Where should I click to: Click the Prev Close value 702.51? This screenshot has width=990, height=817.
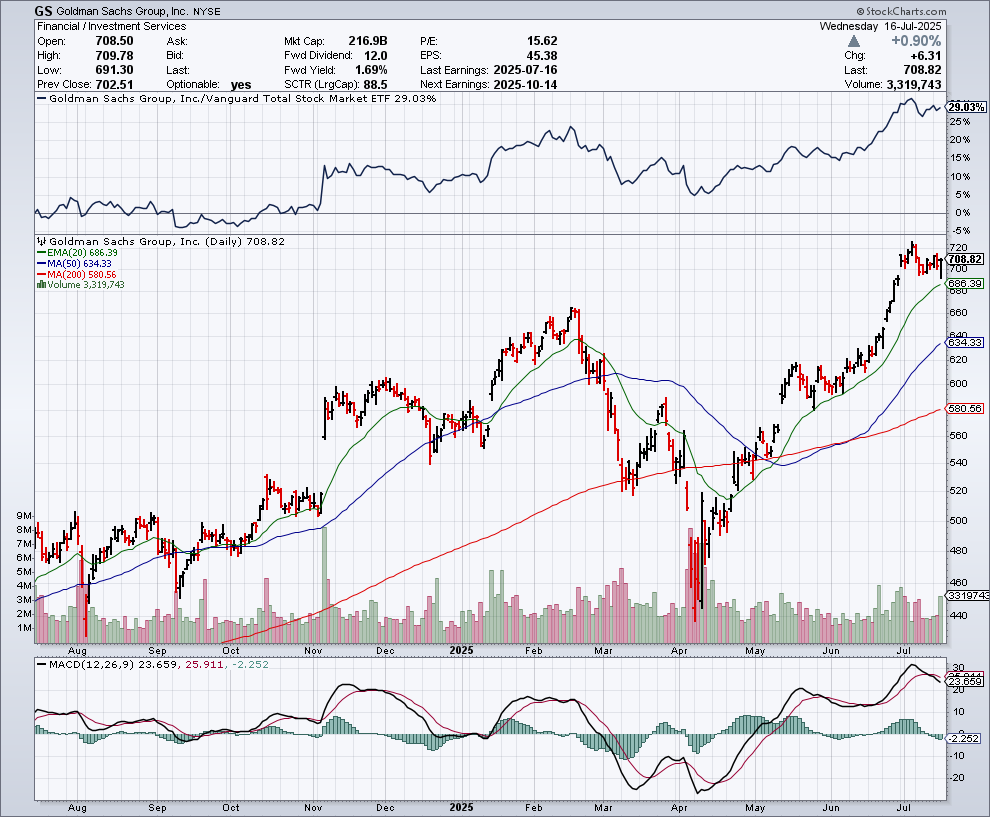click(x=114, y=85)
